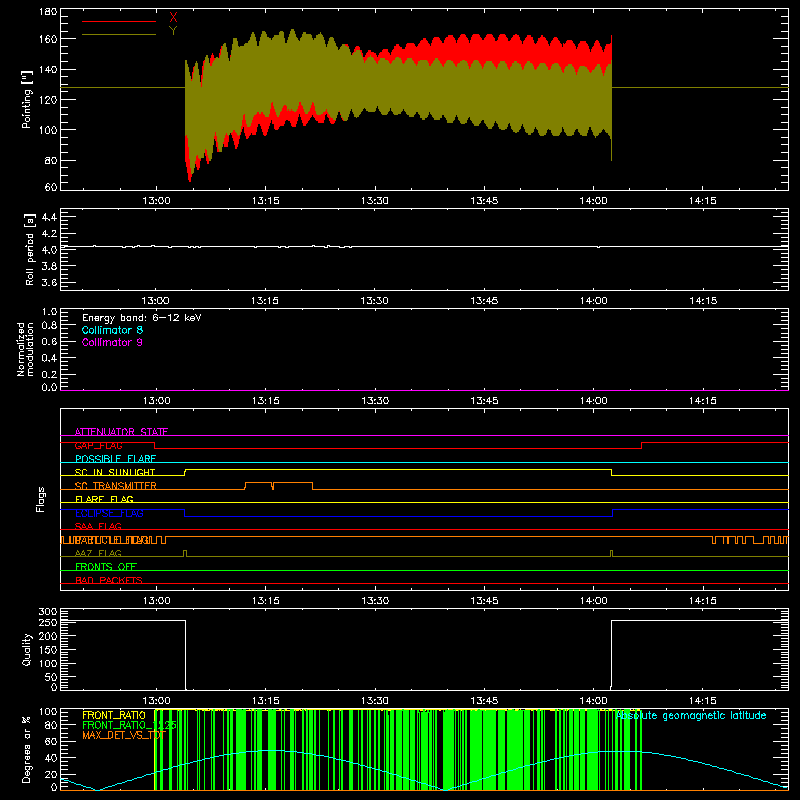
Task: Click the 'Flags' vertical axis title
Action: (40, 499)
